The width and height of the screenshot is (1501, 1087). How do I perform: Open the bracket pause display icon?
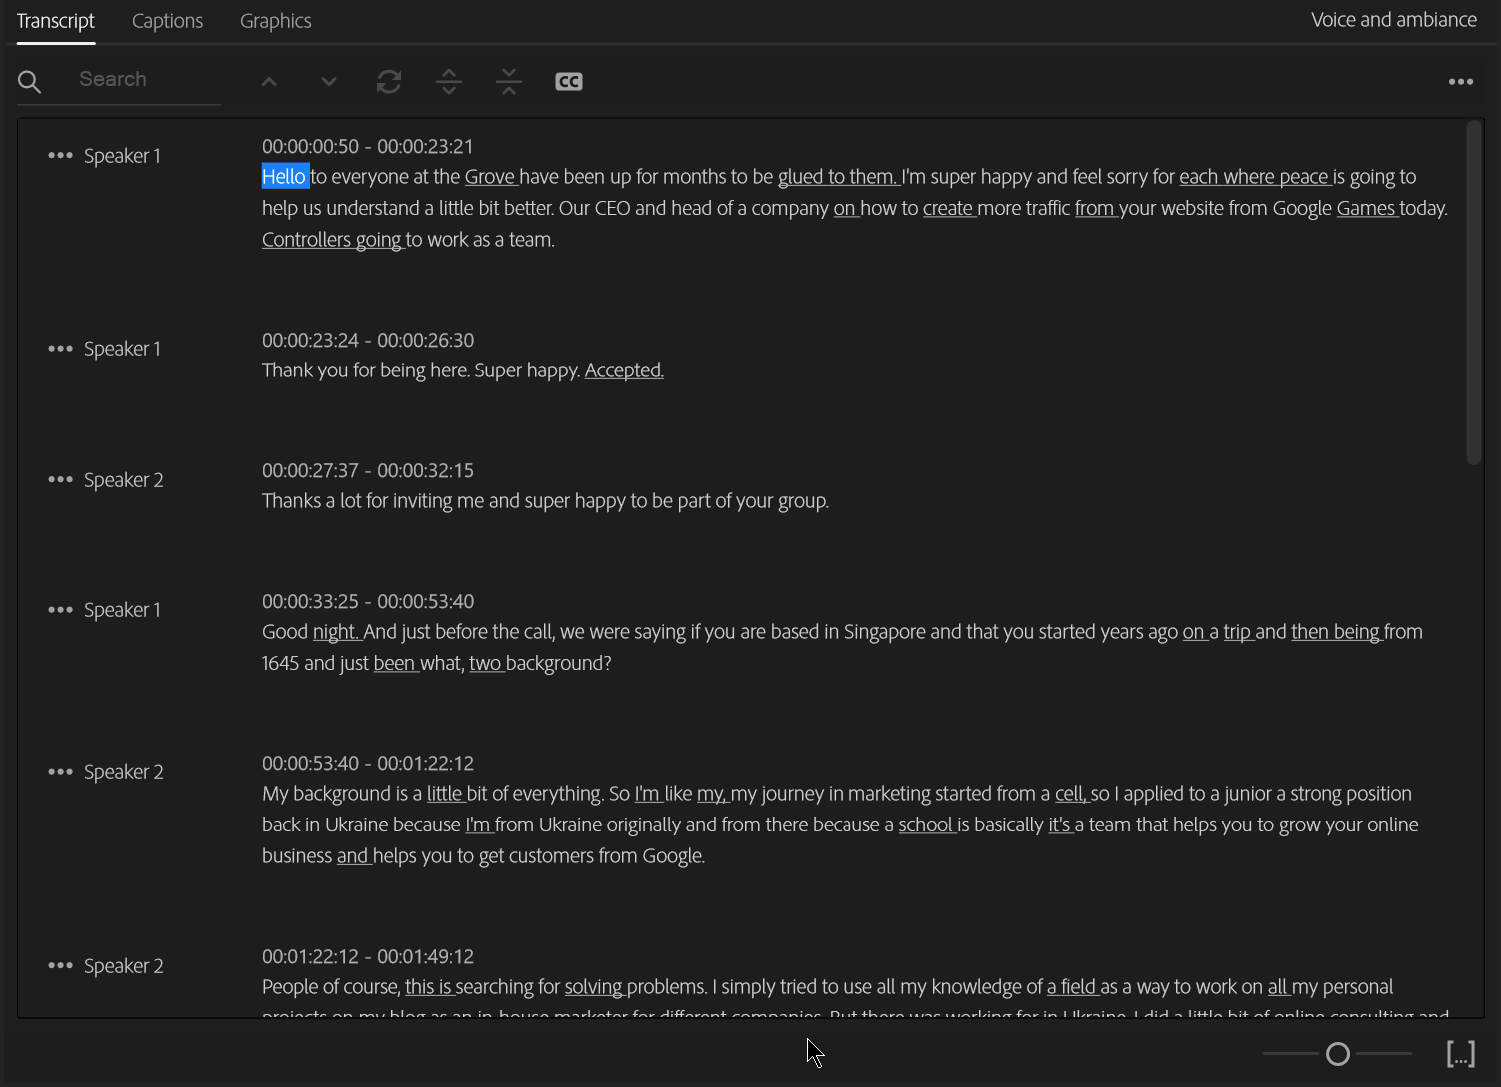coord(1461,1053)
